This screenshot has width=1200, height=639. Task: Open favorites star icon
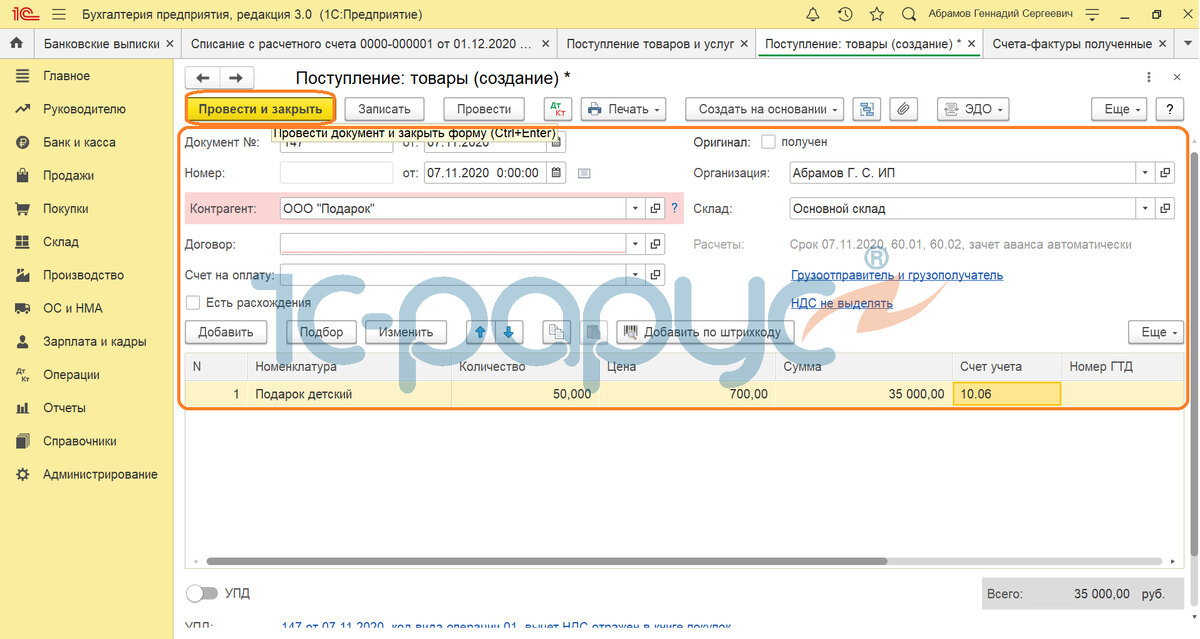(x=877, y=15)
